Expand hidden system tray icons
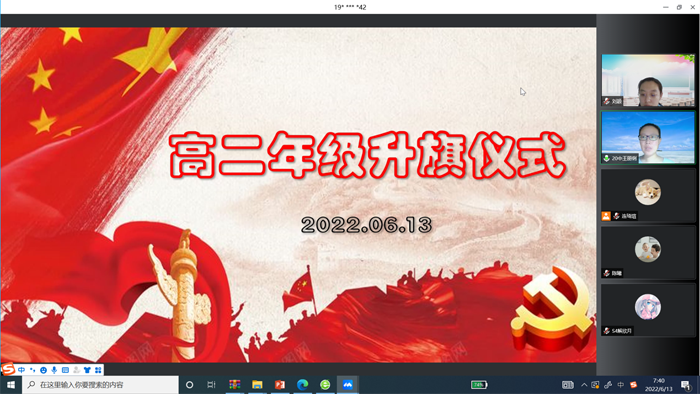Image resolution: width=700 pixels, height=394 pixels. 584,385
